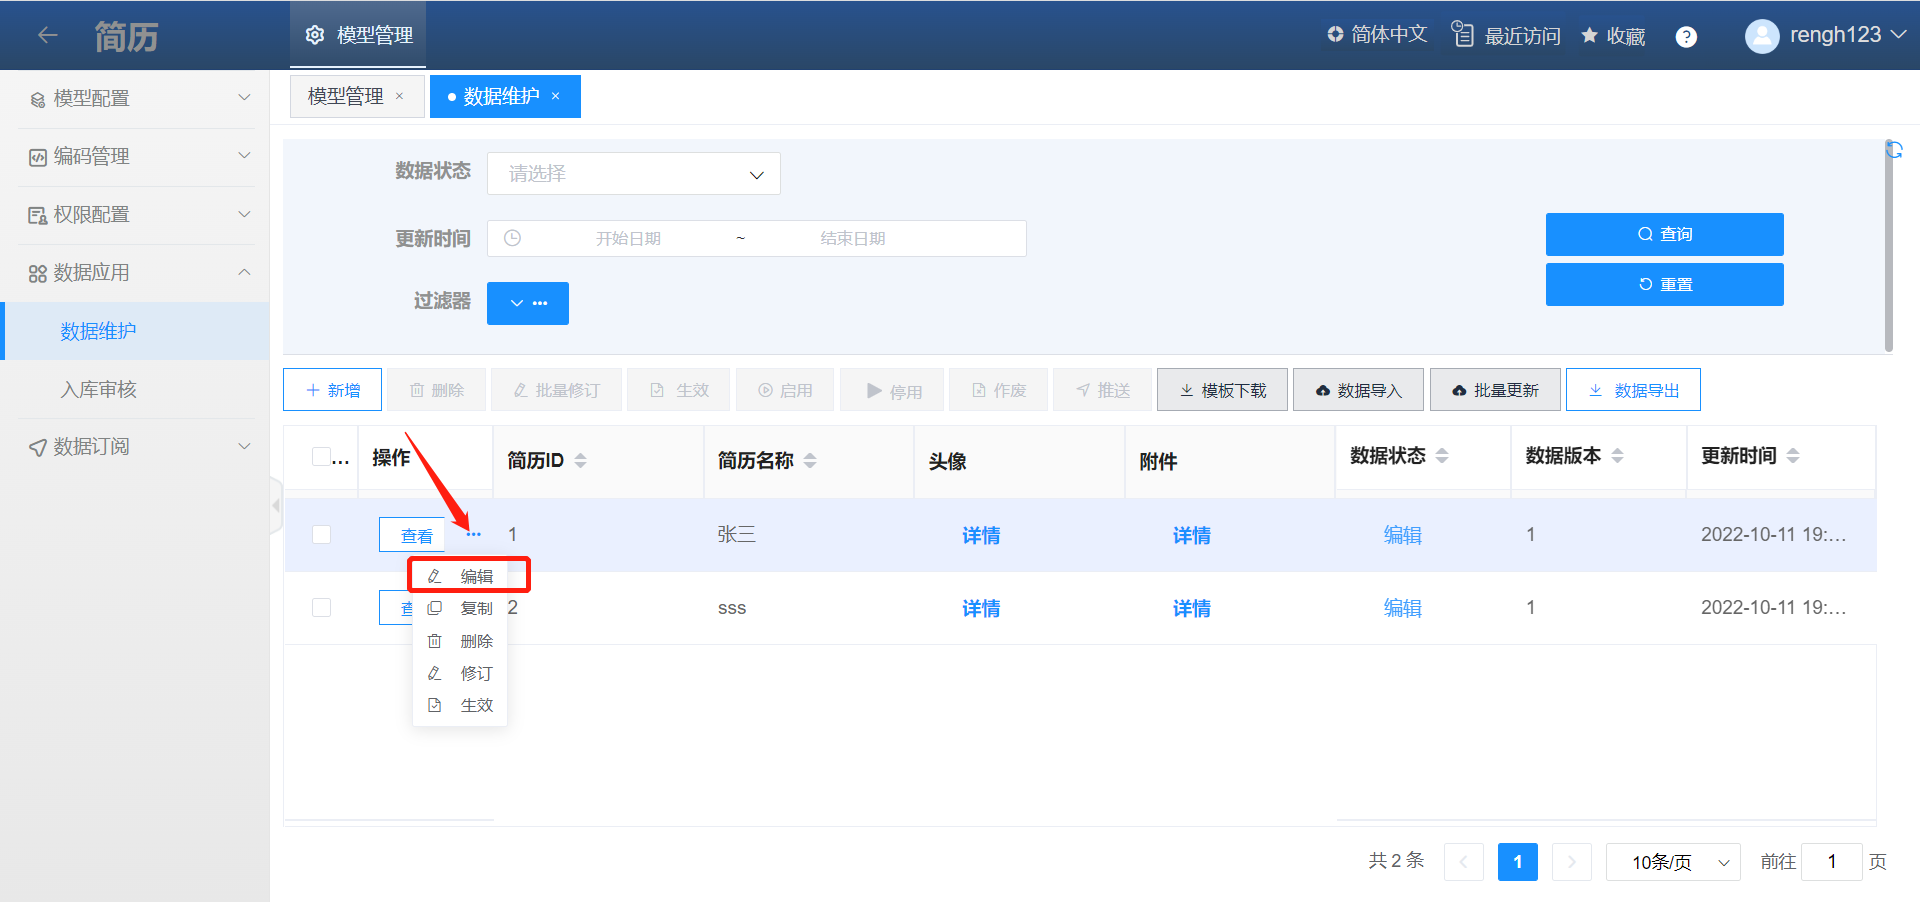Open 收藏 favorites star
This screenshot has height=902, width=1920.
click(x=1613, y=36)
